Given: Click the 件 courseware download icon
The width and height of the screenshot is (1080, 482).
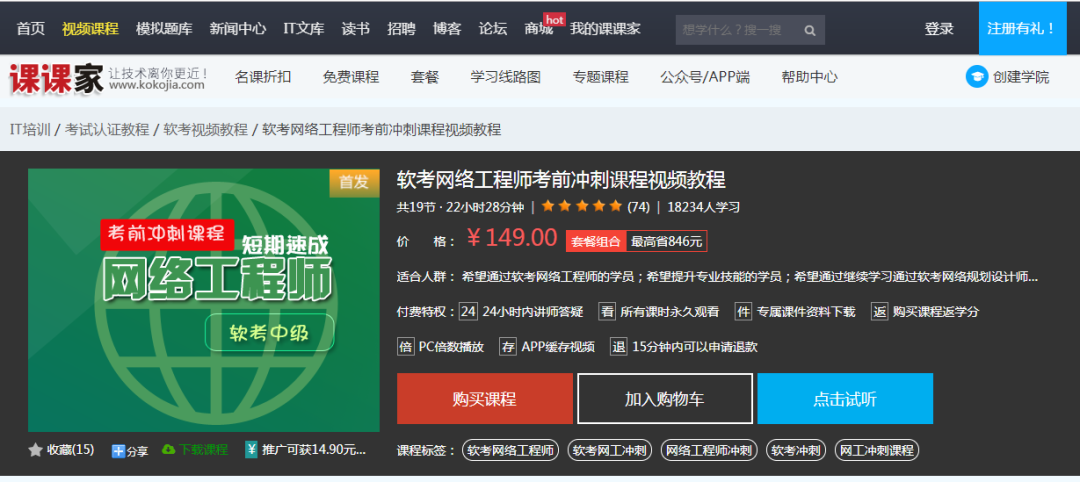Looking at the screenshot, I should 743,311.
